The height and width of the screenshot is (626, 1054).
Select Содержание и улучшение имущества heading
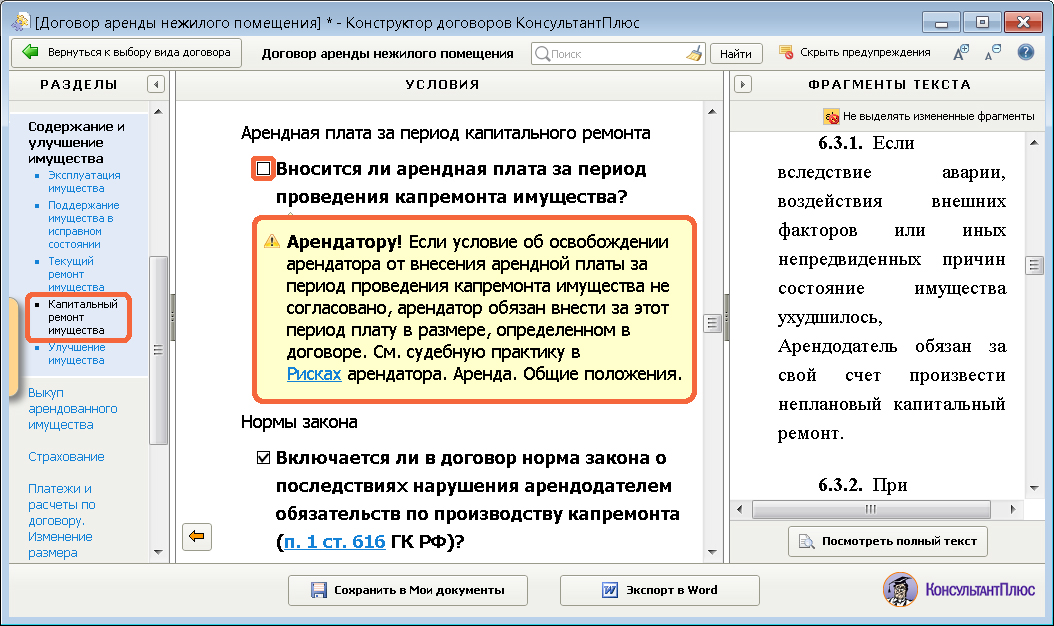pyautogui.click(x=76, y=143)
